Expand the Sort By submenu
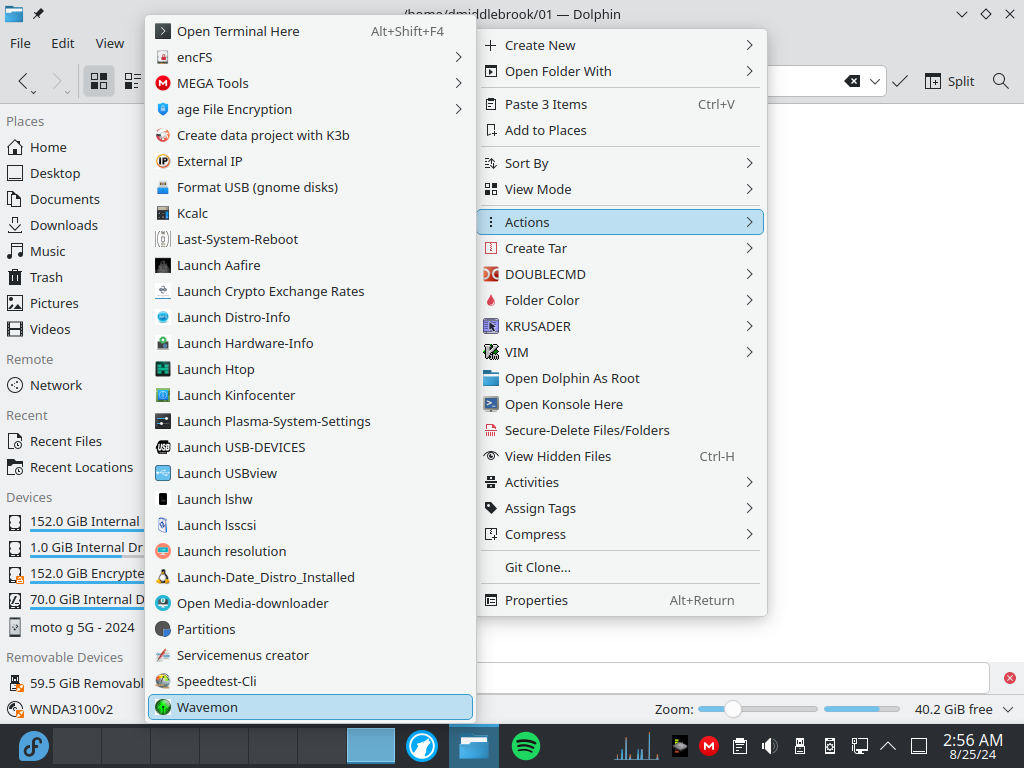The height and width of the screenshot is (768, 1024). pos(620,163)
